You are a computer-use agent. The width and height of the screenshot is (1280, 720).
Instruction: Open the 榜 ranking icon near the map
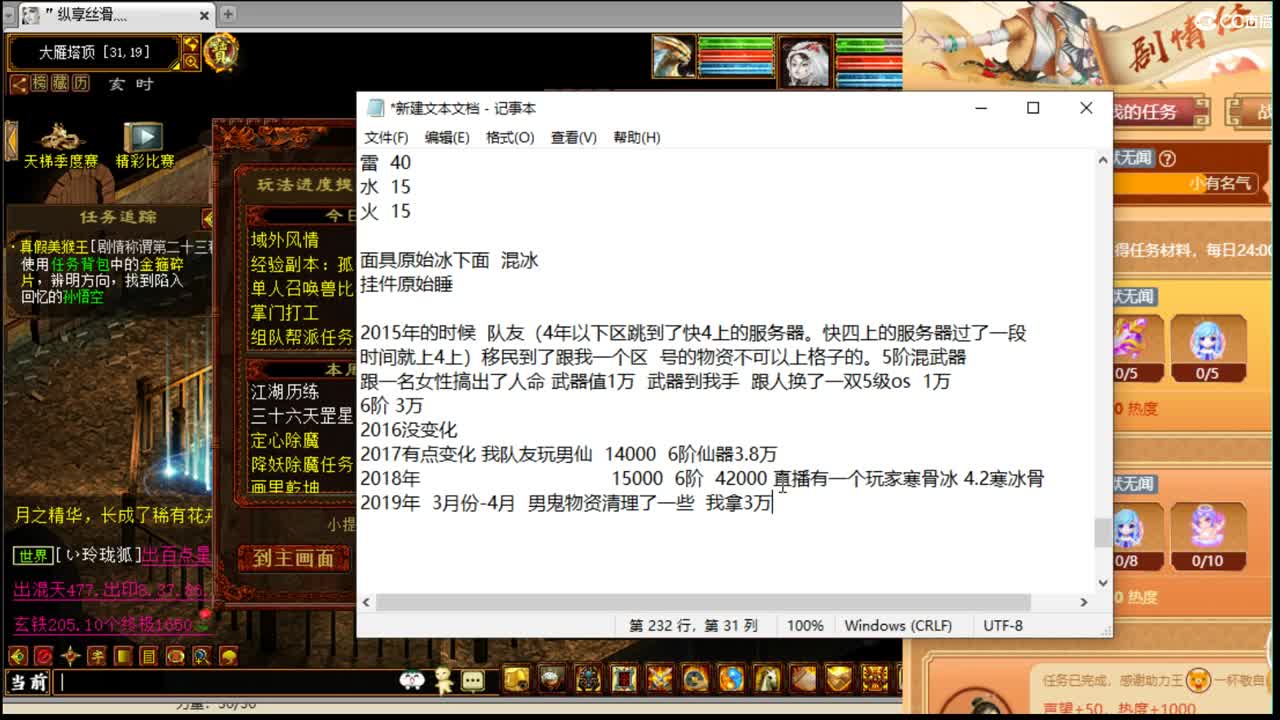click(40, 84)
